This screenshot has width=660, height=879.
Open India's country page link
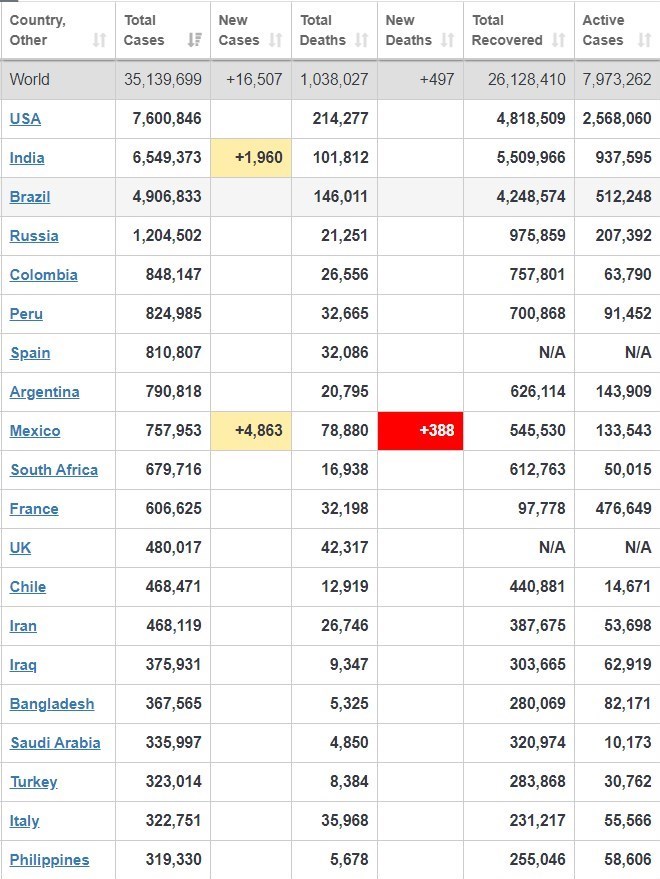click(x=27, y=158)
